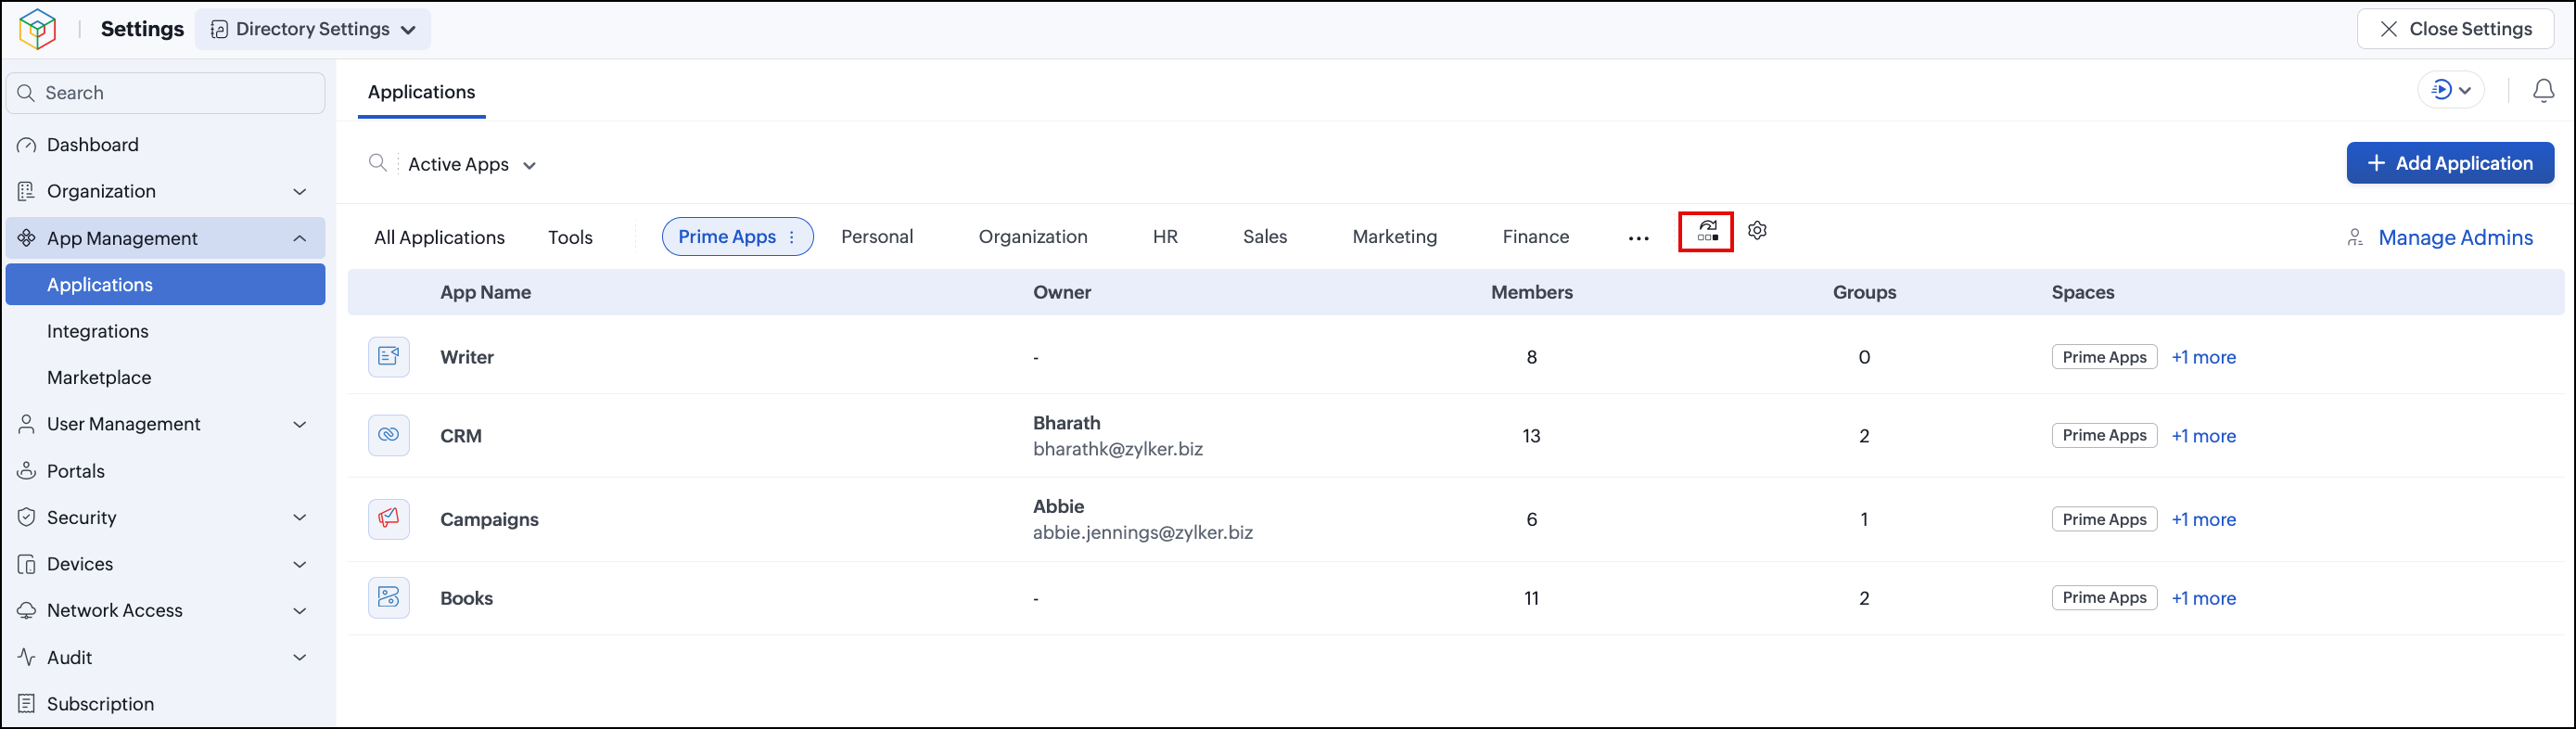Open spaces settings gear icon
2576x729 pixels.
(x=1757, y=231)
